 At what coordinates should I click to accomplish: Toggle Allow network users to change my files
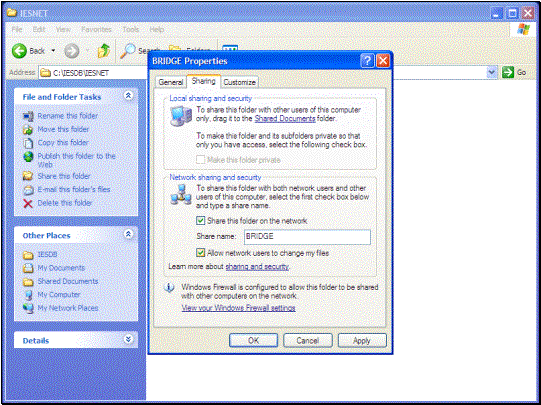[200, 253]
